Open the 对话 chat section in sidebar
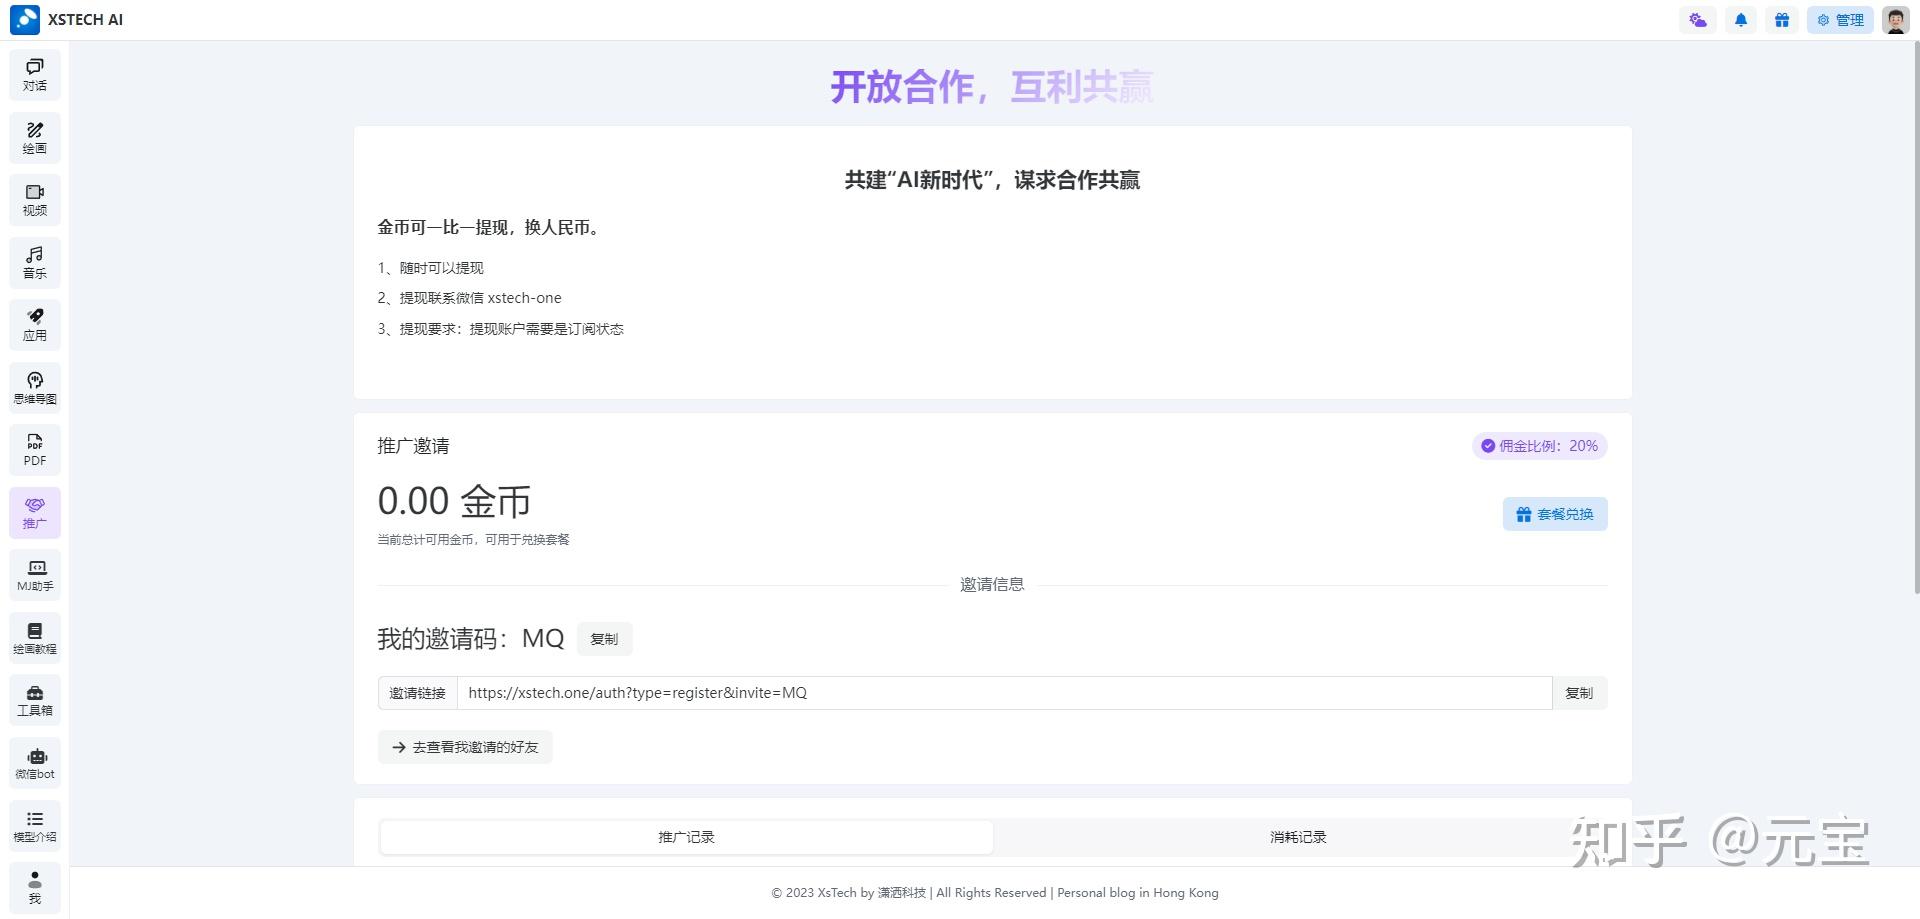This screenshot has width=1920, height=919. 34,74
